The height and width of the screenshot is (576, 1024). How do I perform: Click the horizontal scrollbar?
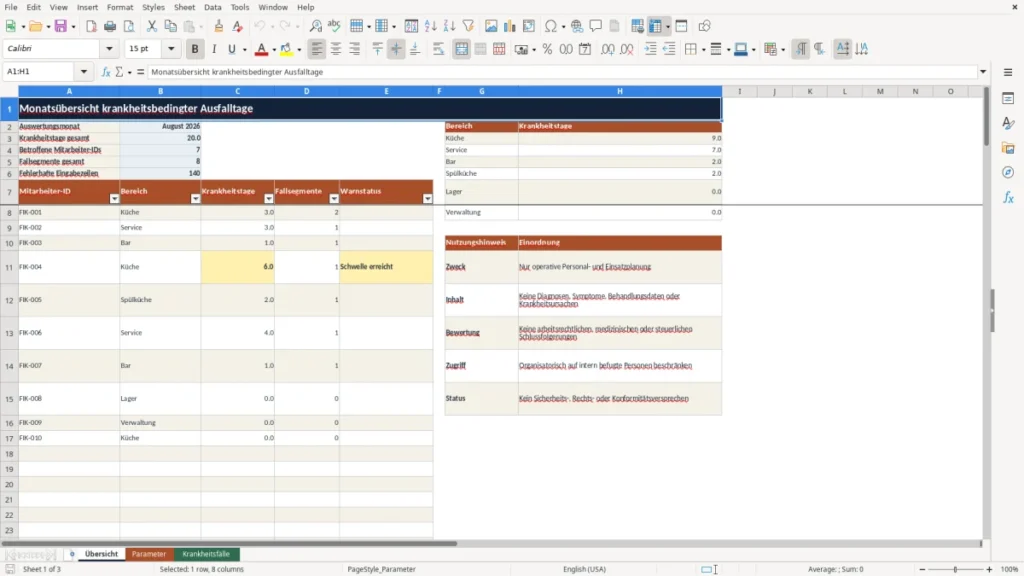pos(229,543)
